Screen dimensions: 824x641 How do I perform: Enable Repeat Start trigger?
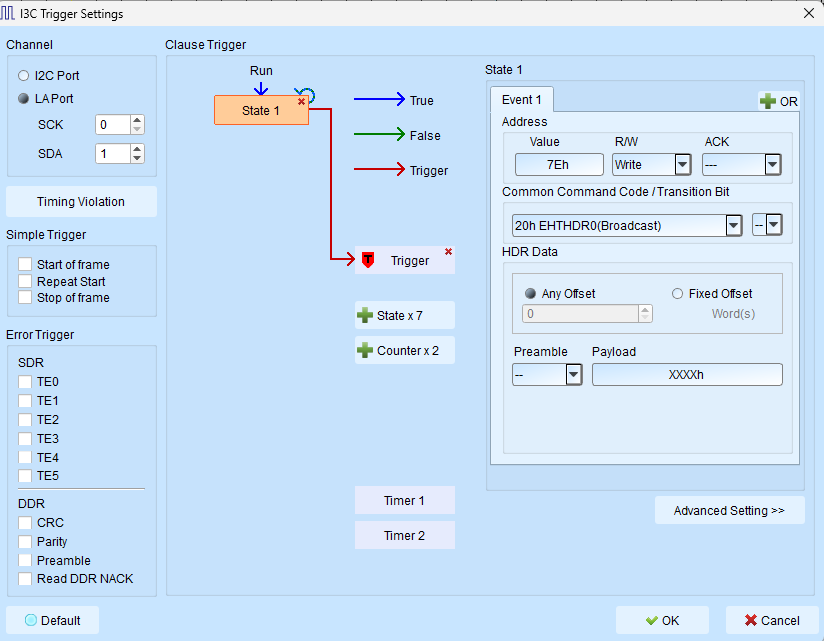[x=25, y=281]
